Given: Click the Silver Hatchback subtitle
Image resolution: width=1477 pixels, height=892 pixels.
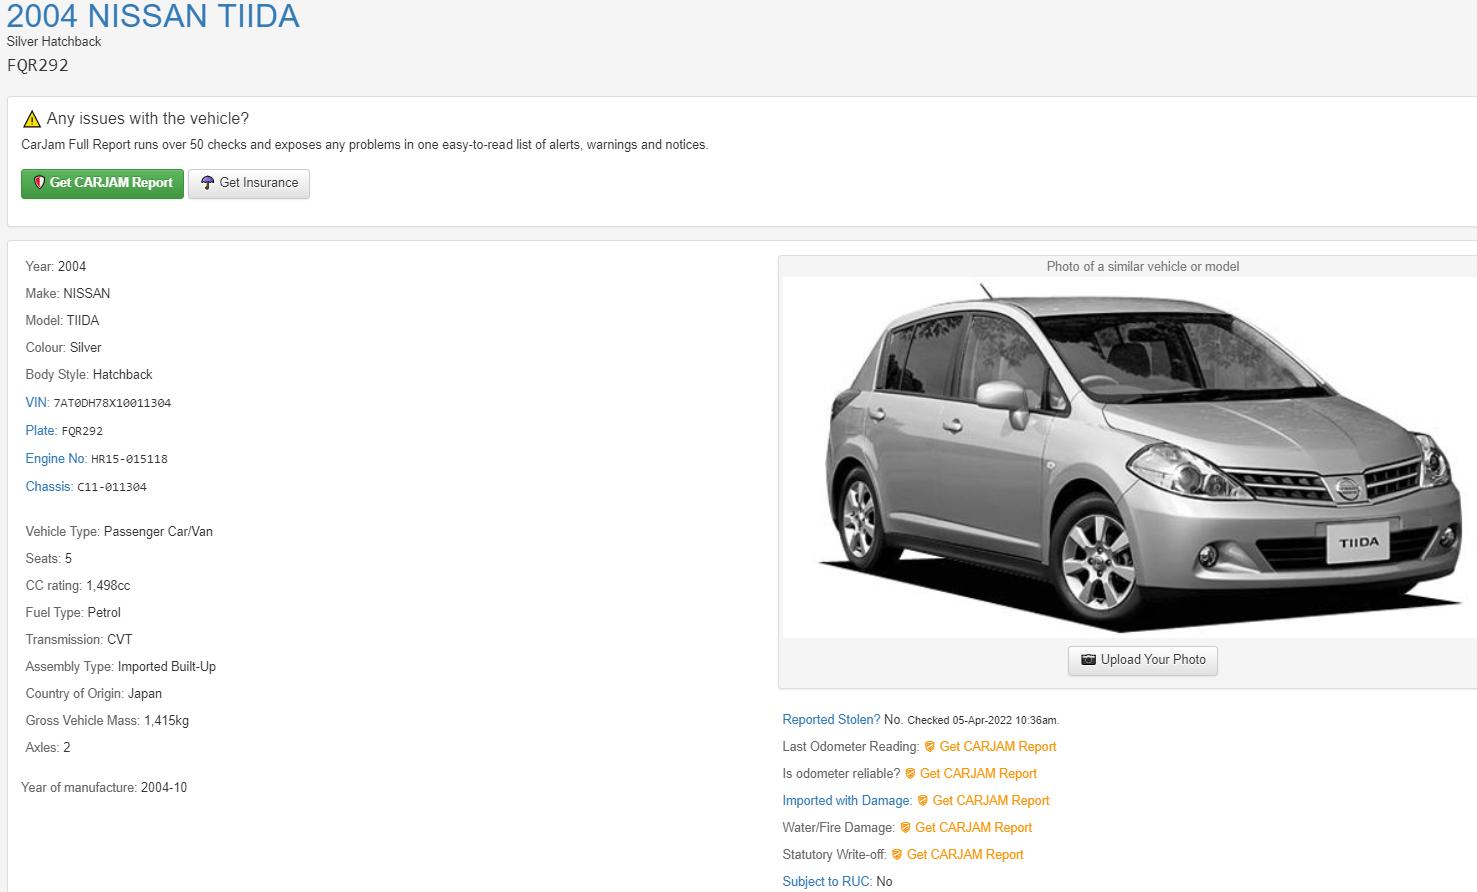Looking at the screenshot, I should [54, 41].
